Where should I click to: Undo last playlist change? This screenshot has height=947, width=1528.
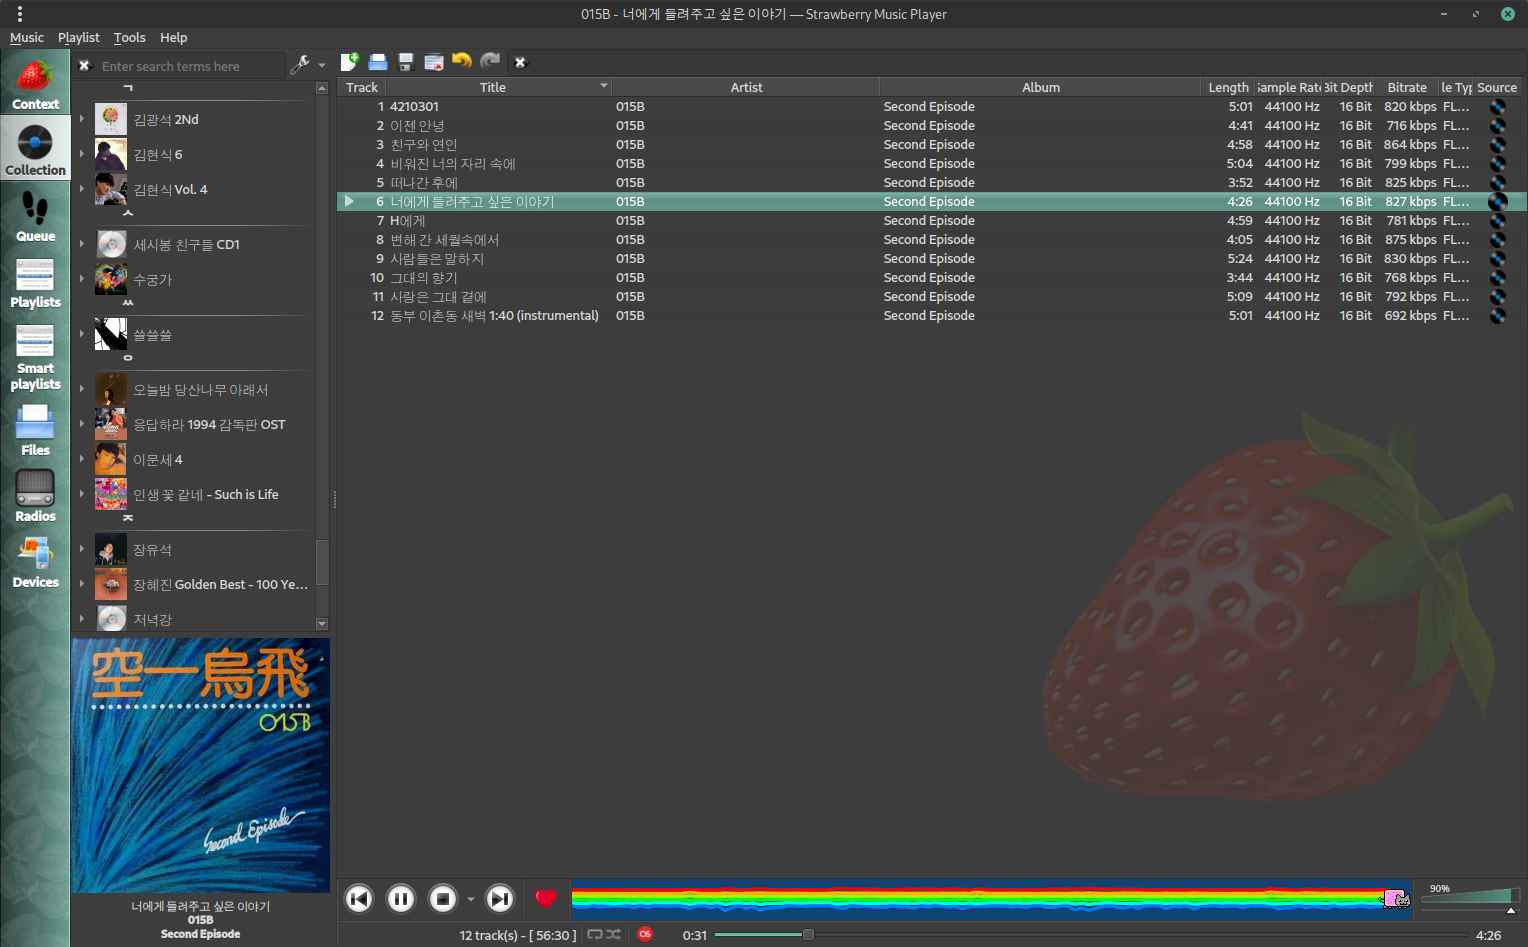tap(462, 62)
